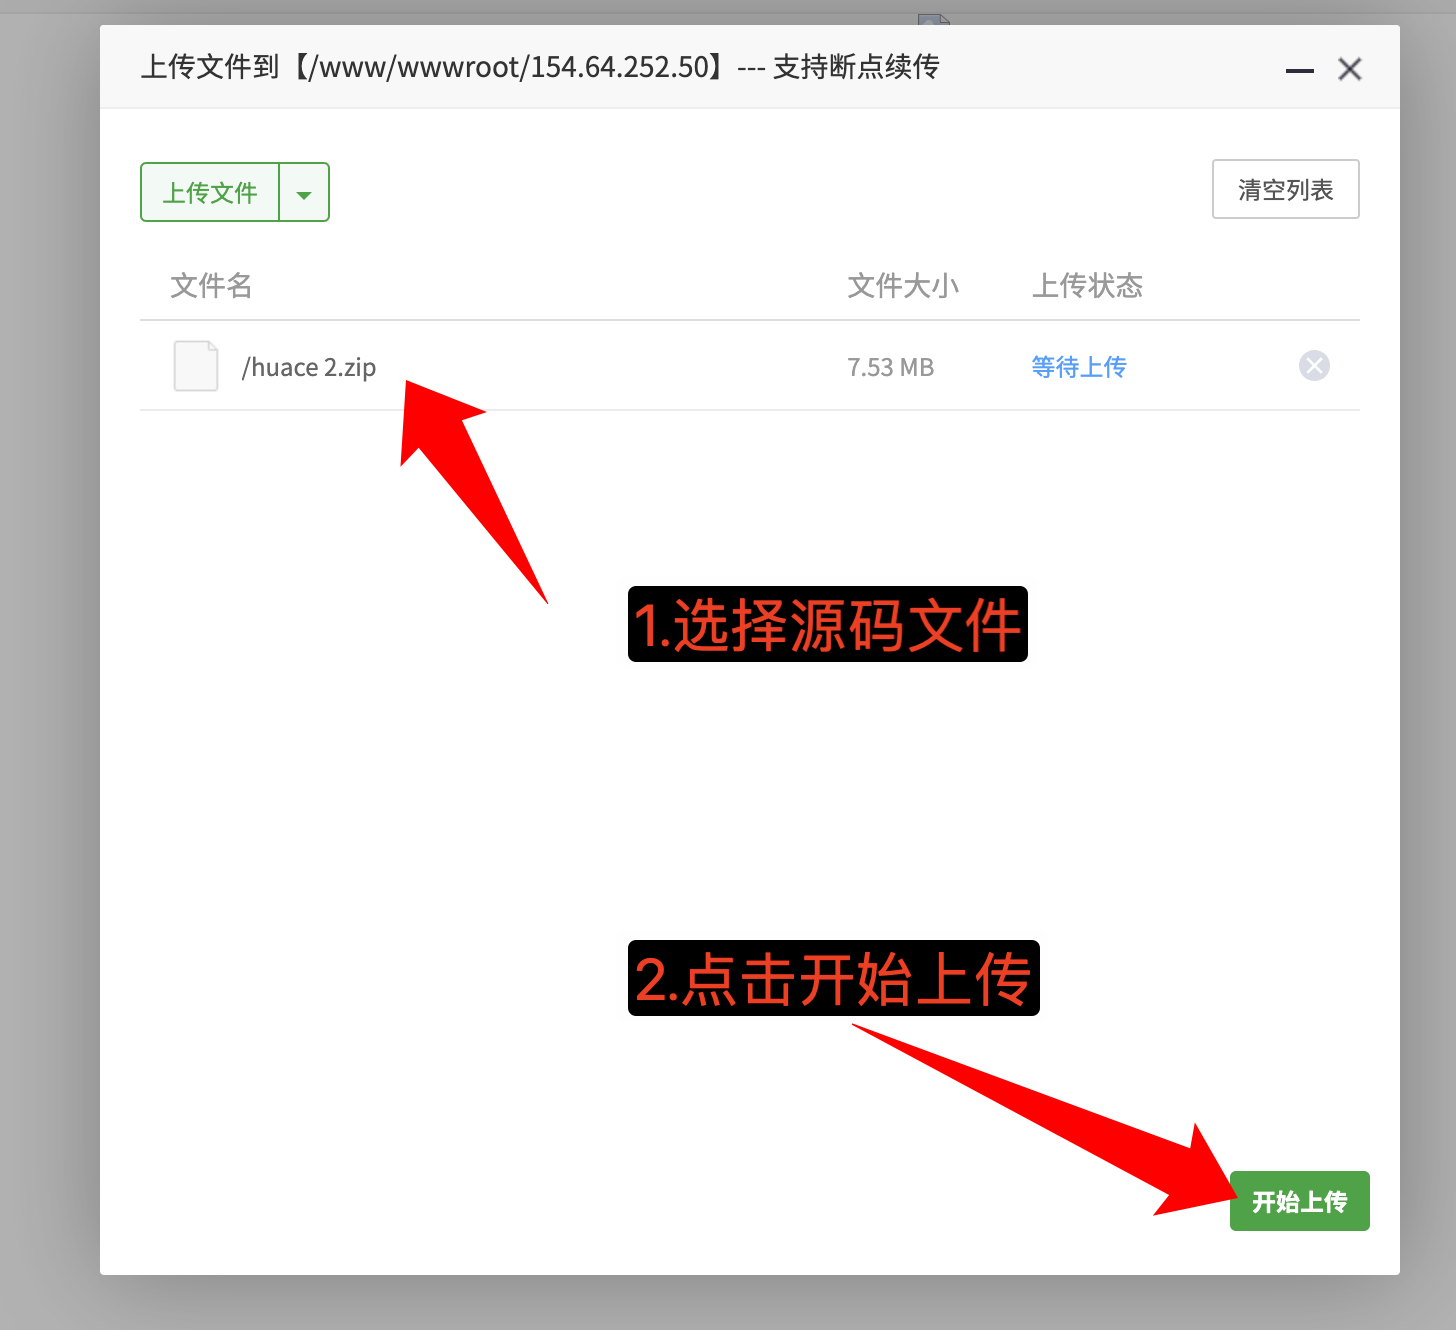
Task: Click the 上传状态 column header
Action: tap(1087, 286)
